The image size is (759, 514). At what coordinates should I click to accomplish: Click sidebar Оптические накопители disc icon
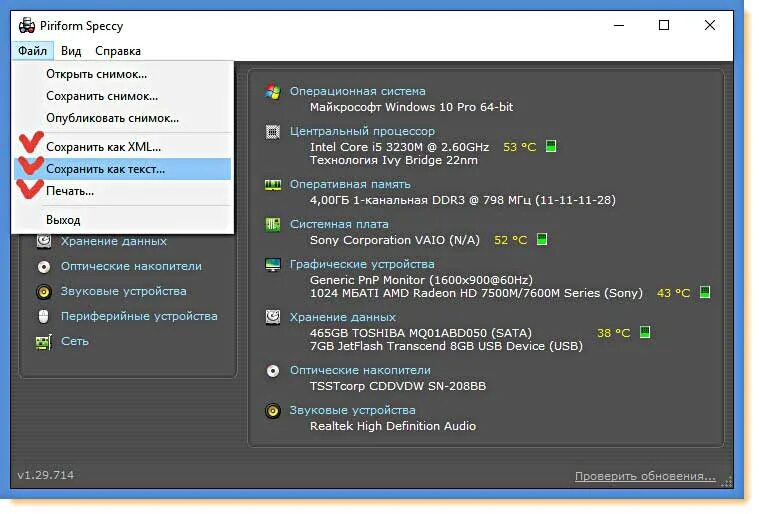point(44,266)
